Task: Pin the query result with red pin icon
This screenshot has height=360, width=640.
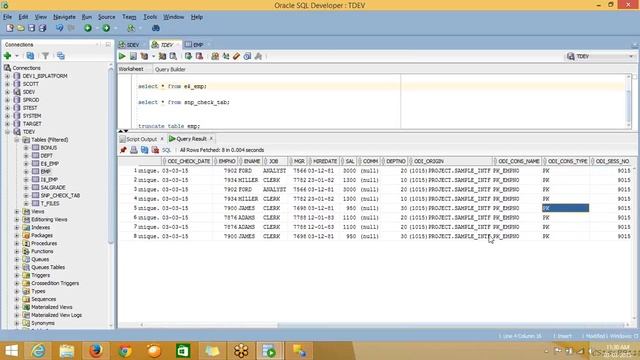Action: [123, 150]
